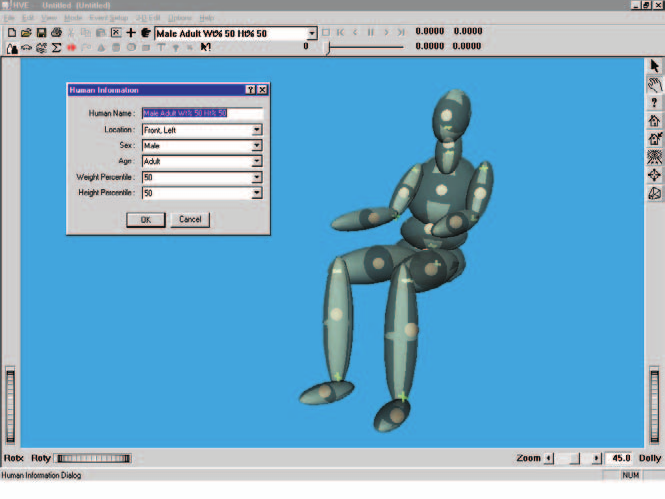Viewport: 665px width, 499px height.
Task: Click the Dolly vertical thumbwheel
Action: pos(654,406)
